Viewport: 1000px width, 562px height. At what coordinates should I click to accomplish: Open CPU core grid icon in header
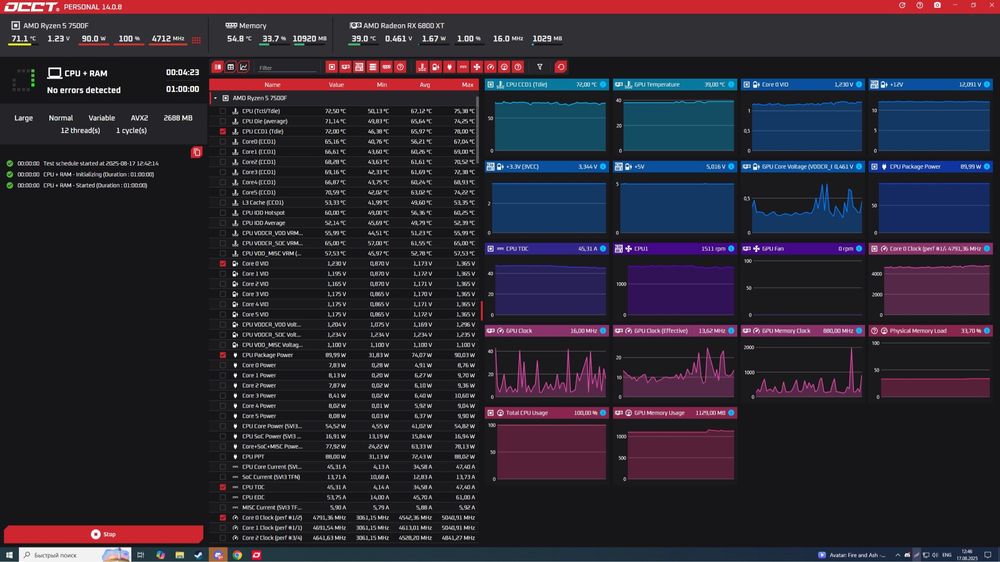click(x=196, y=40)
